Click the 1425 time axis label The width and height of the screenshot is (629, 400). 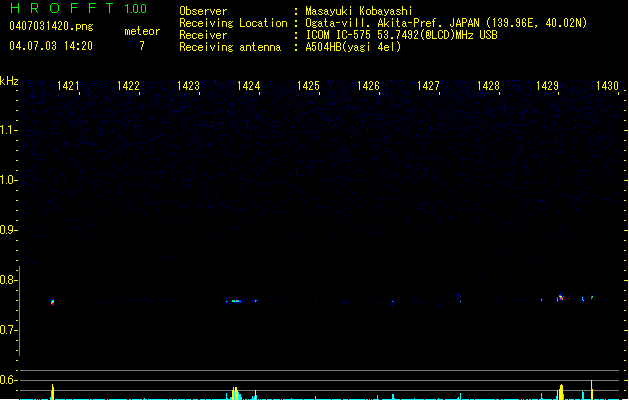tap(308, 86)
